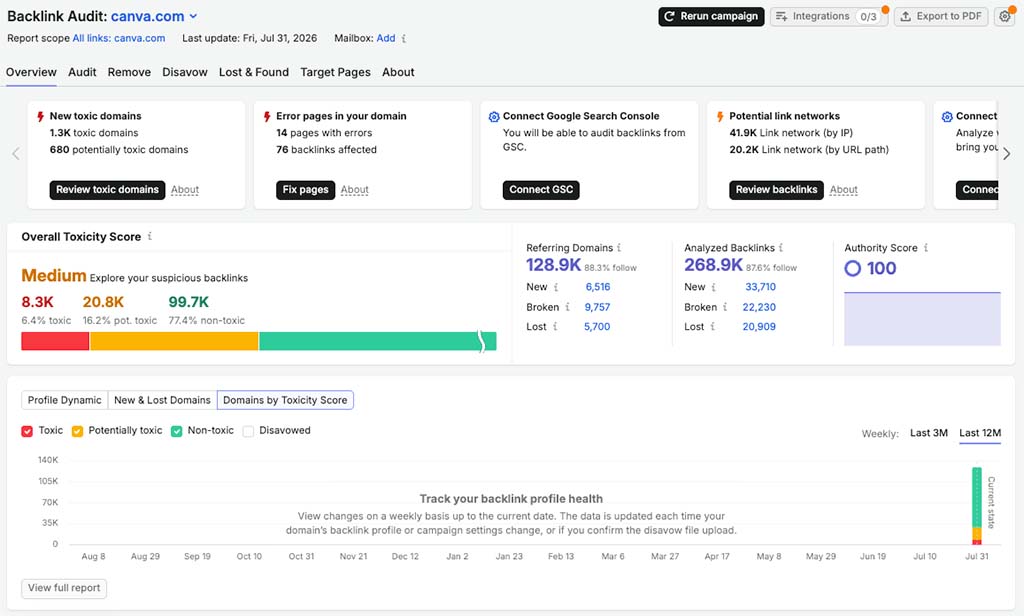This screenshot has height=616, width=1024.
Task: Click Export to PDF
Action: [941, 16]
